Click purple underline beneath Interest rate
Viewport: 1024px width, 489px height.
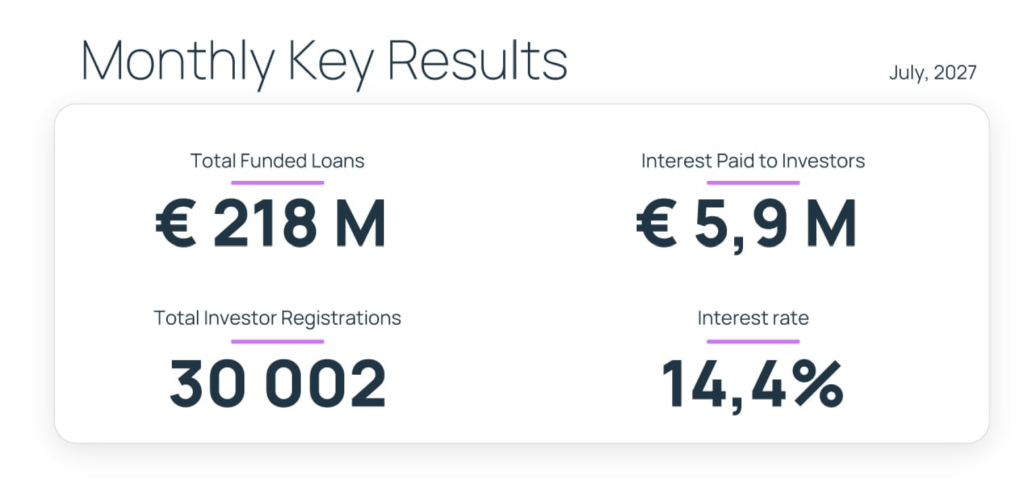[753, 341]
